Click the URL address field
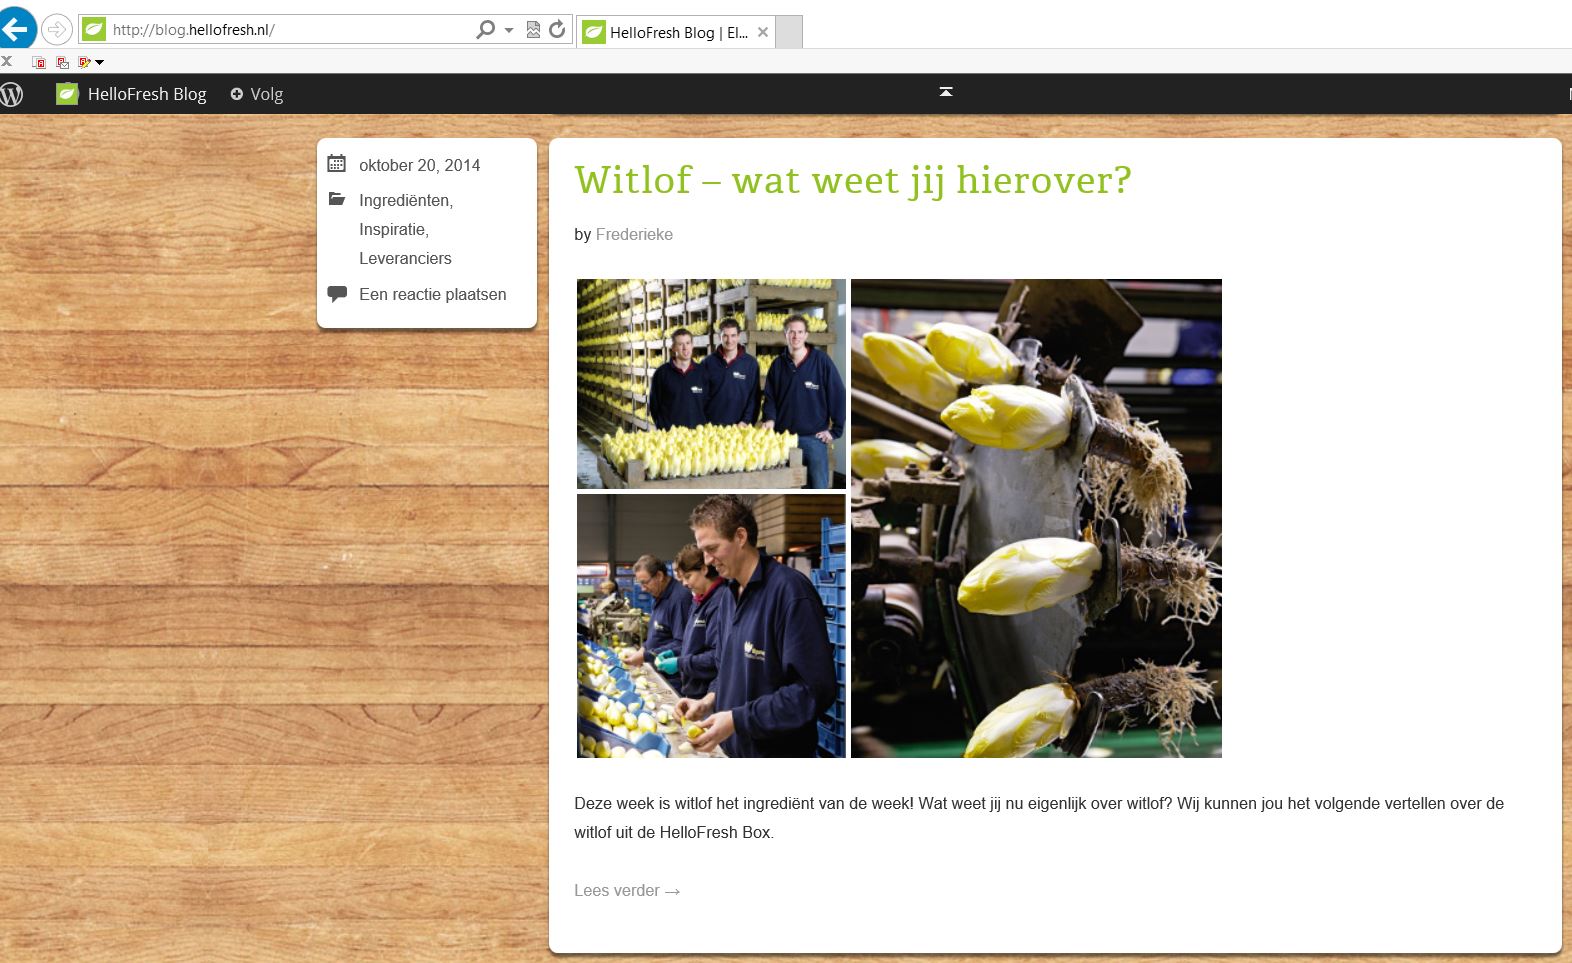This screenshot has height=963, width=1572. click(290, 30)
